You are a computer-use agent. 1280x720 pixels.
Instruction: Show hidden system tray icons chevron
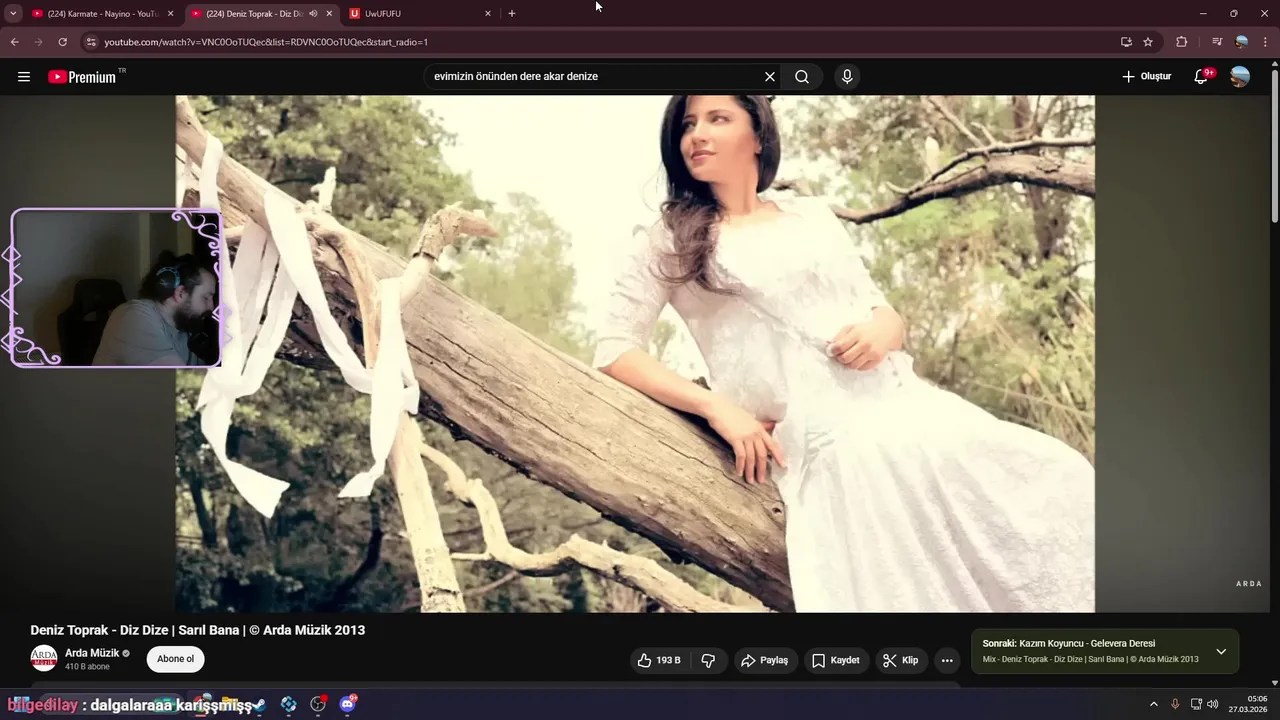coord(1153,704)
